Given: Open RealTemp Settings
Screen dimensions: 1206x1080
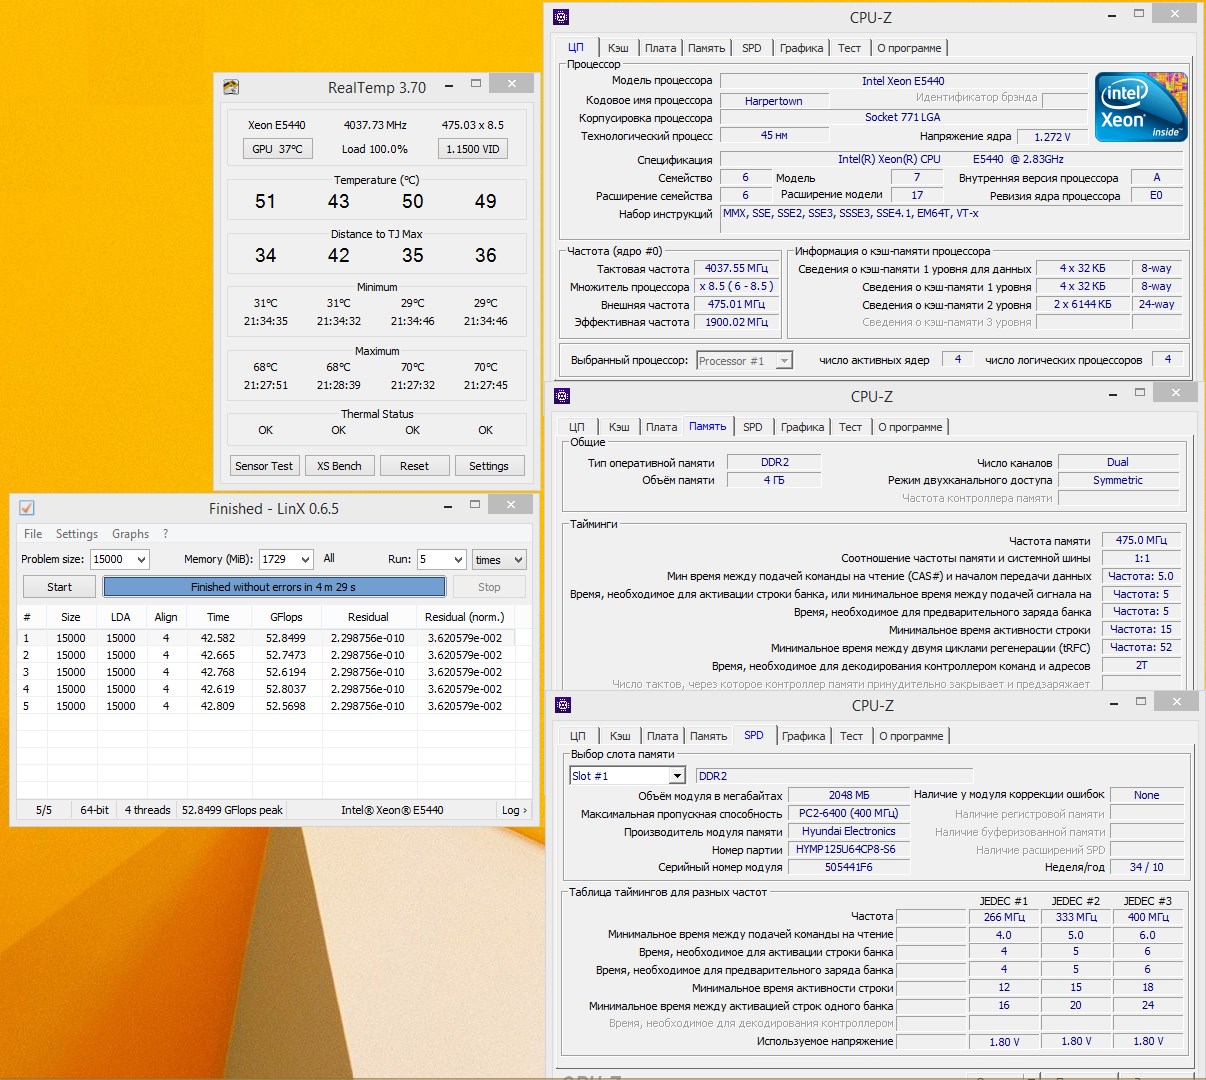Looking at the screenshot, I should 488,466.
